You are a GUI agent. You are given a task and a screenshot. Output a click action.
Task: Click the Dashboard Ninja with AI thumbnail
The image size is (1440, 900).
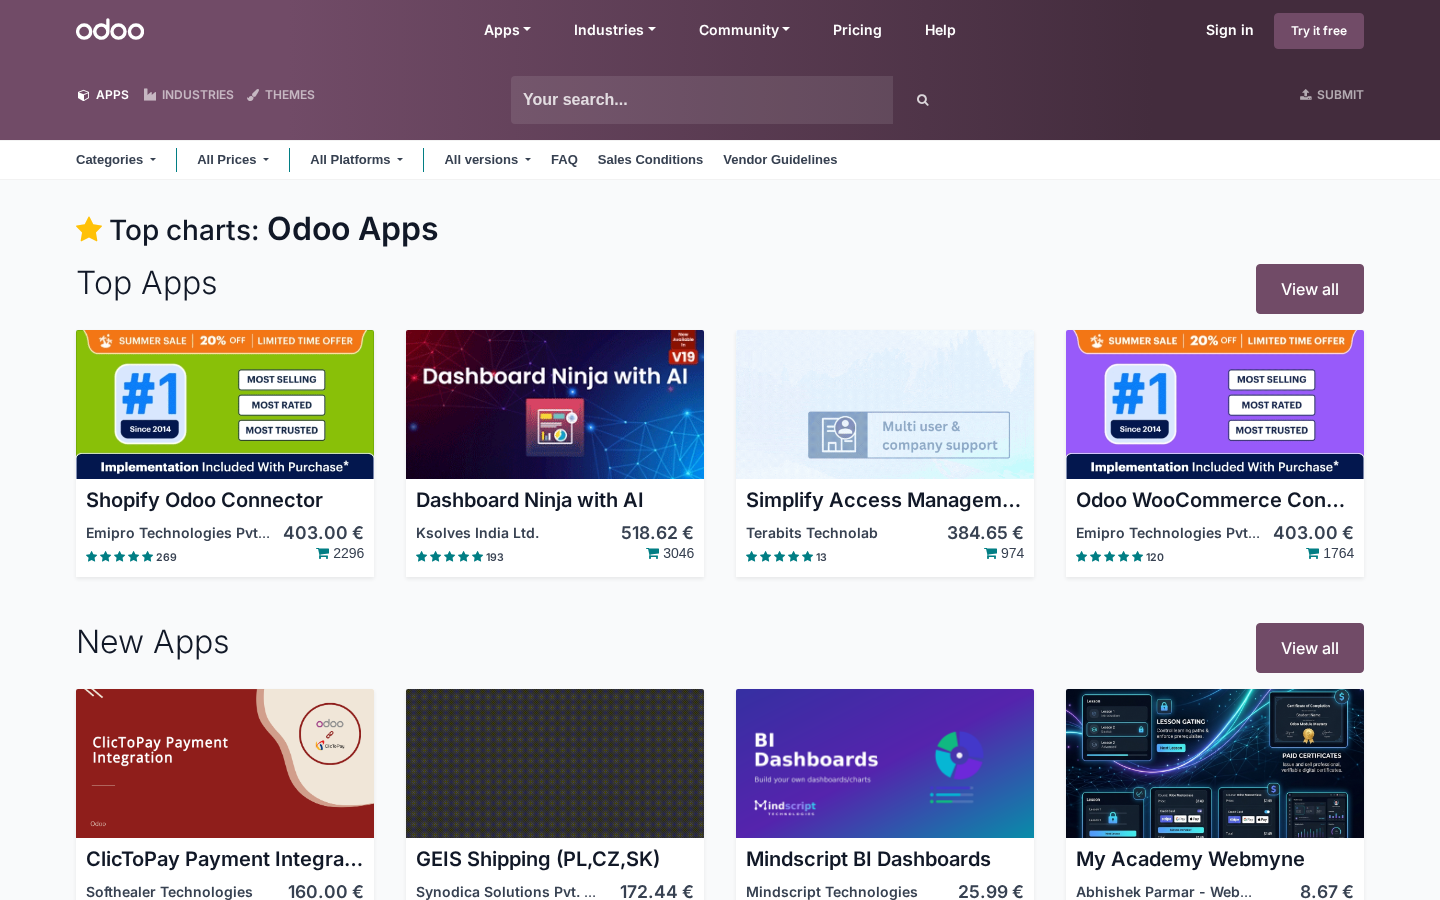[555, 404]
